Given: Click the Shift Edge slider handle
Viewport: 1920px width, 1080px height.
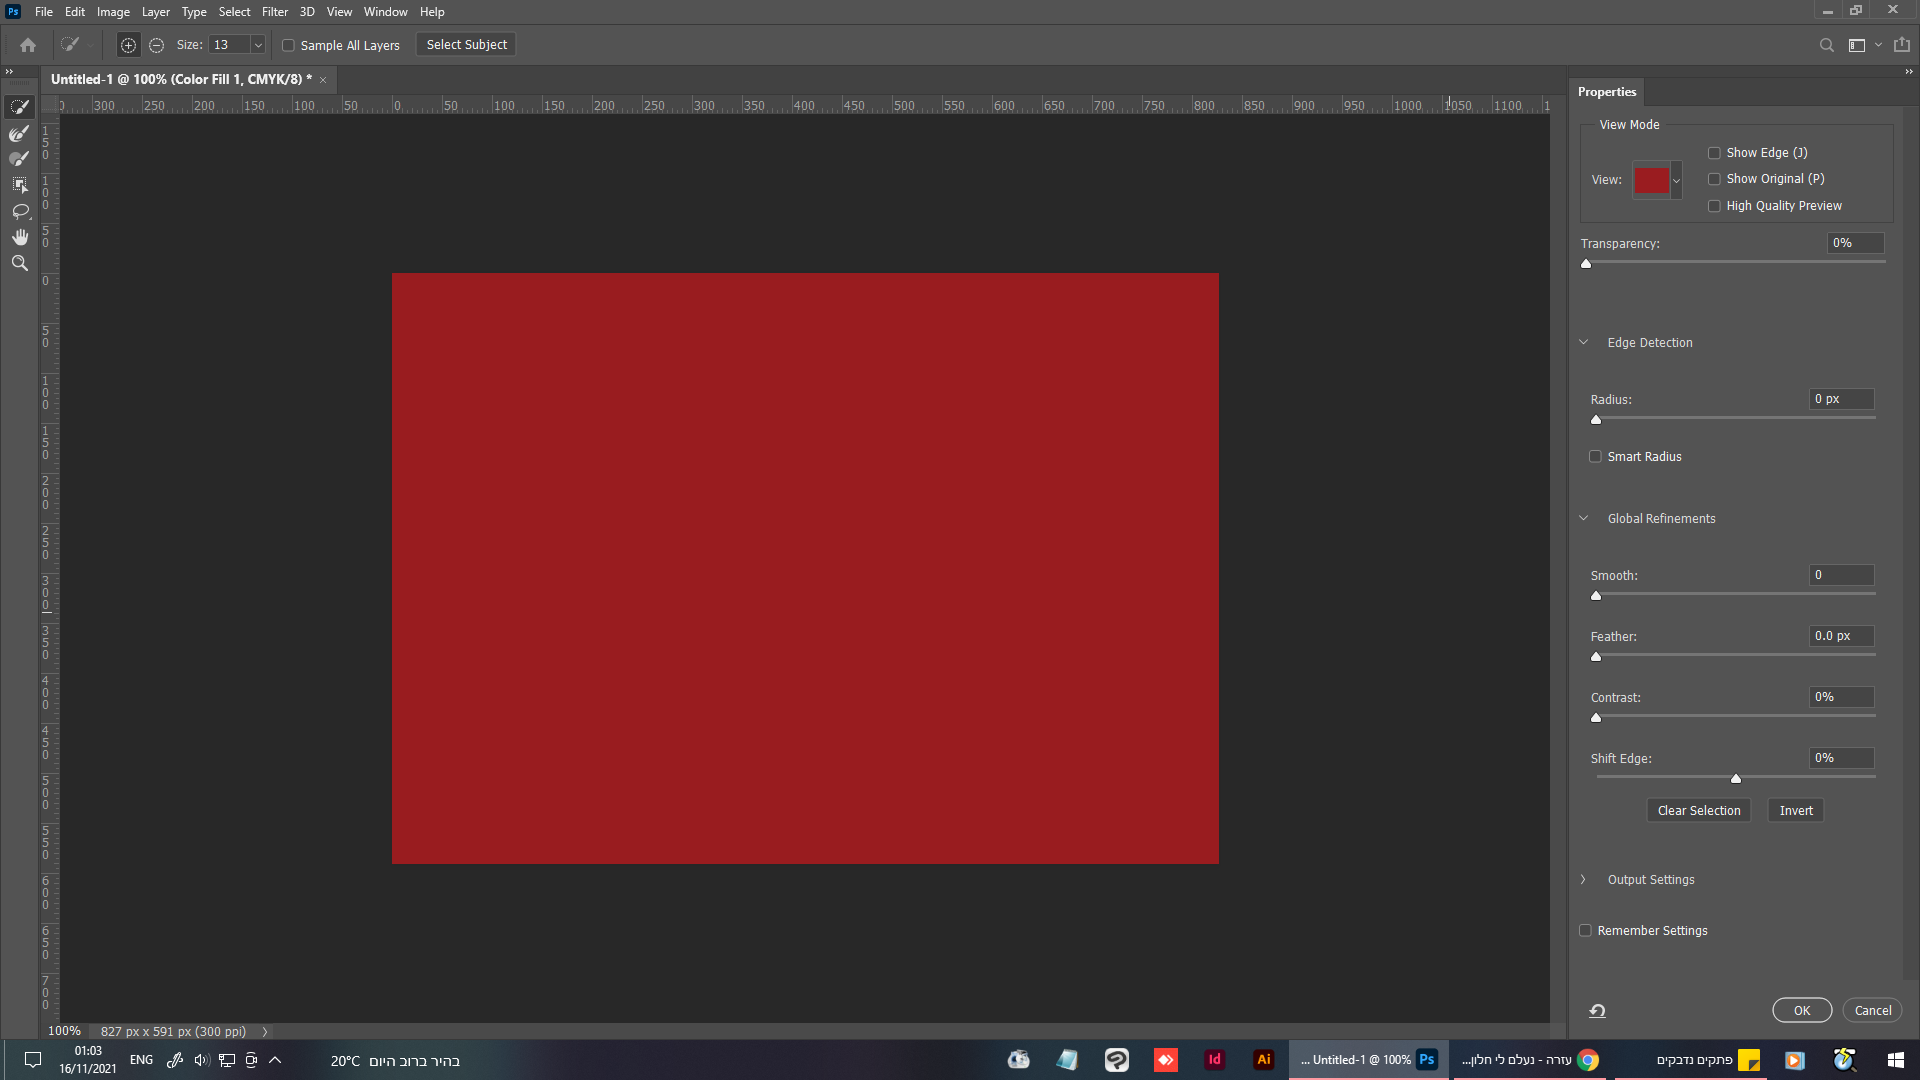Looking at the screenshot, I should [1736, 778].
